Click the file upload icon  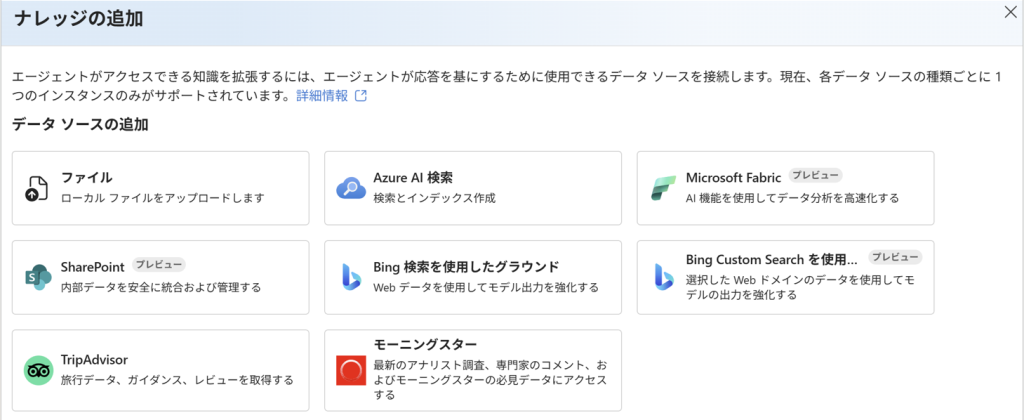pyautogui.click(x=37, y=188)
